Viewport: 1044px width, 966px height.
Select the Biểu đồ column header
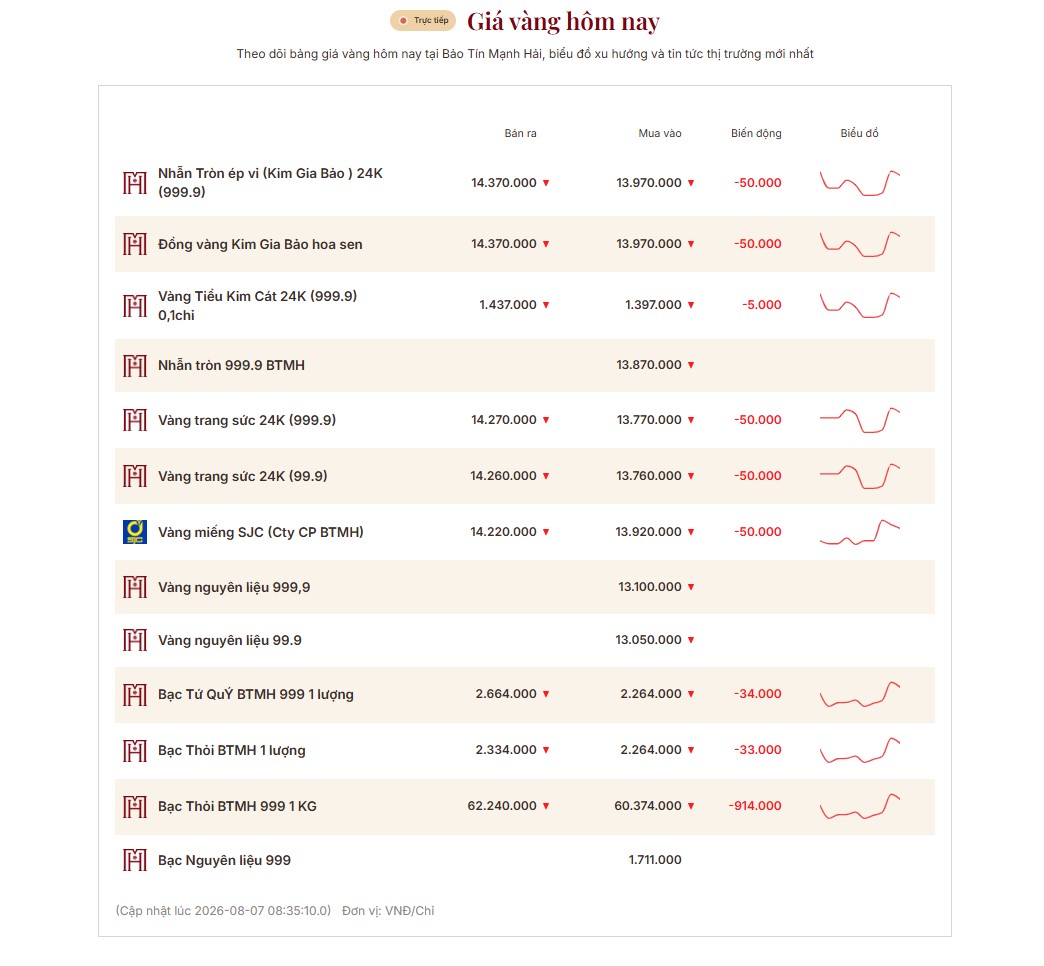tap(860, 133)
